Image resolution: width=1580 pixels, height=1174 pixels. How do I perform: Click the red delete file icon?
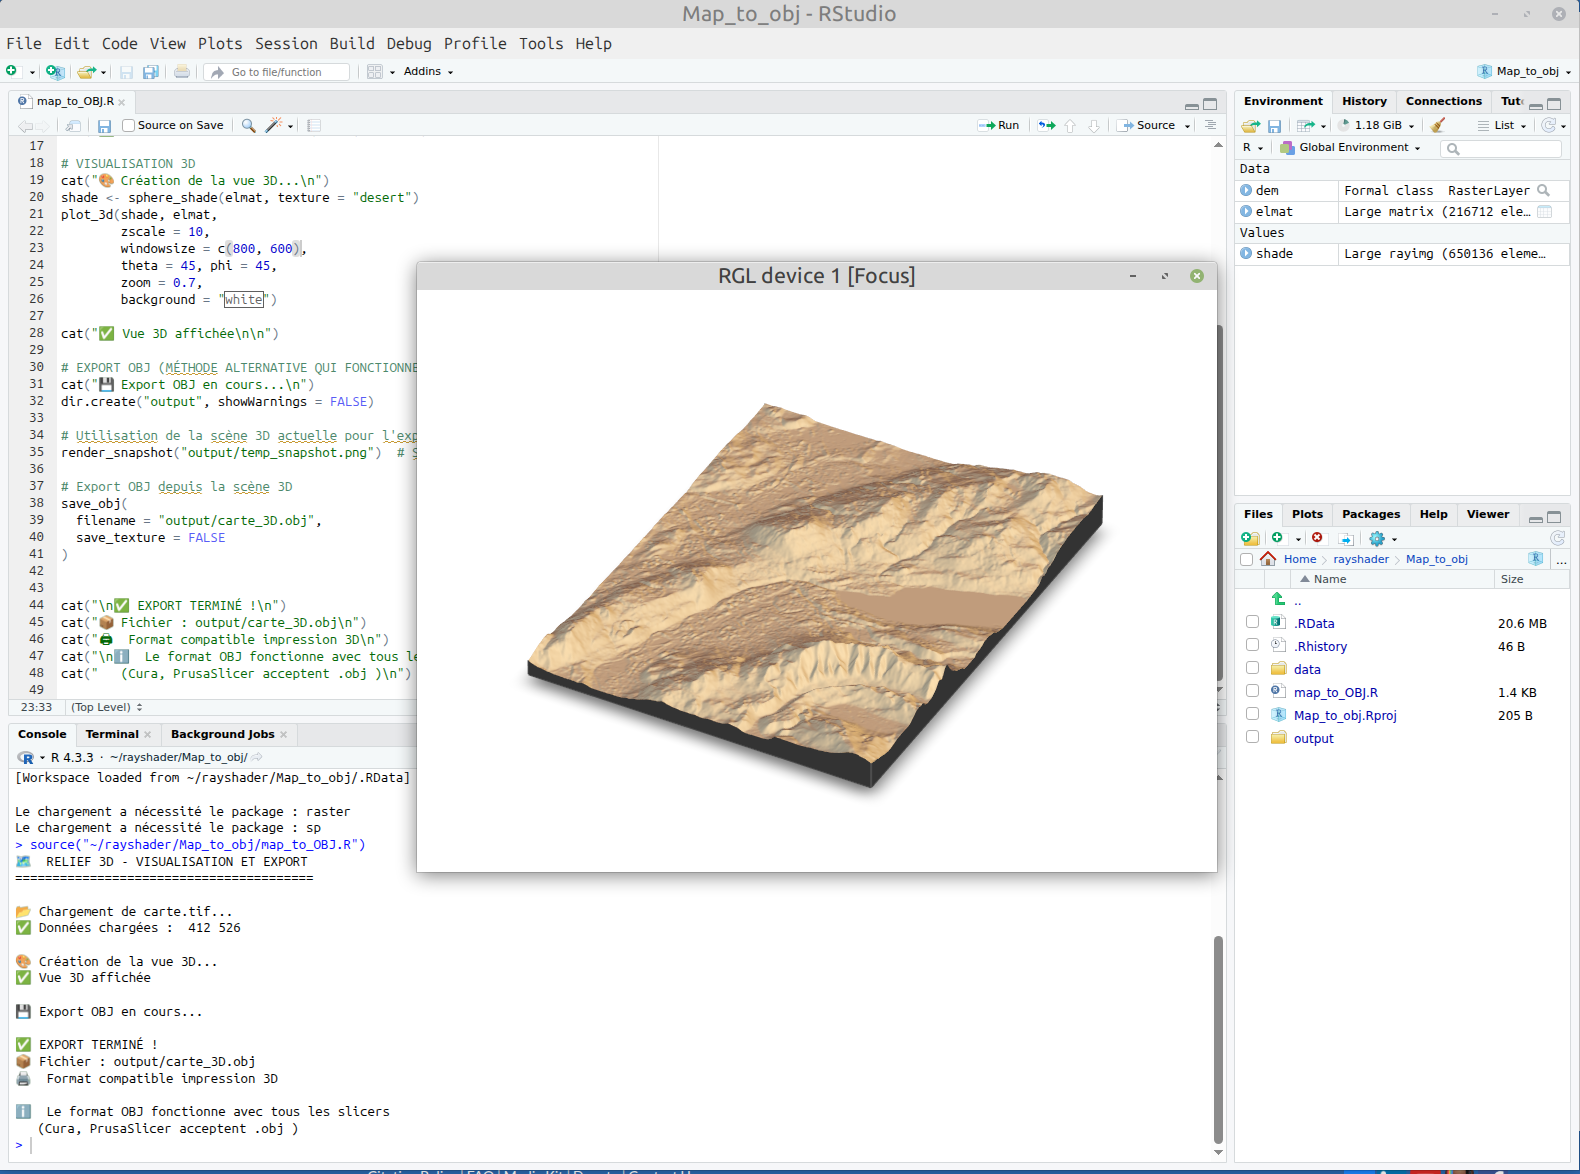(x=1317, y=538)
